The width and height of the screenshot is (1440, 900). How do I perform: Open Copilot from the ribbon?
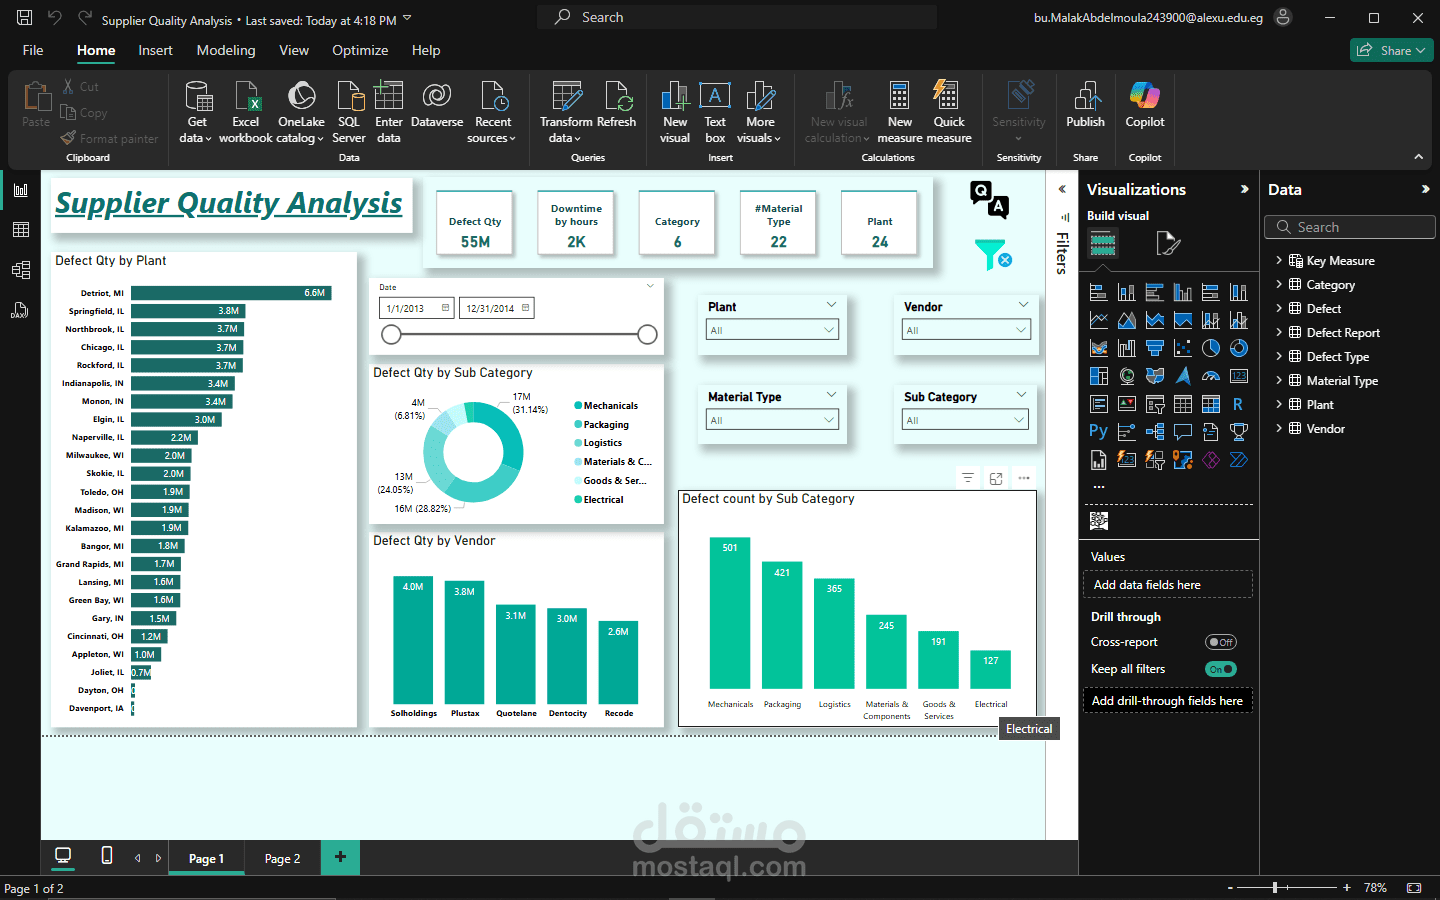point(1145,105)
